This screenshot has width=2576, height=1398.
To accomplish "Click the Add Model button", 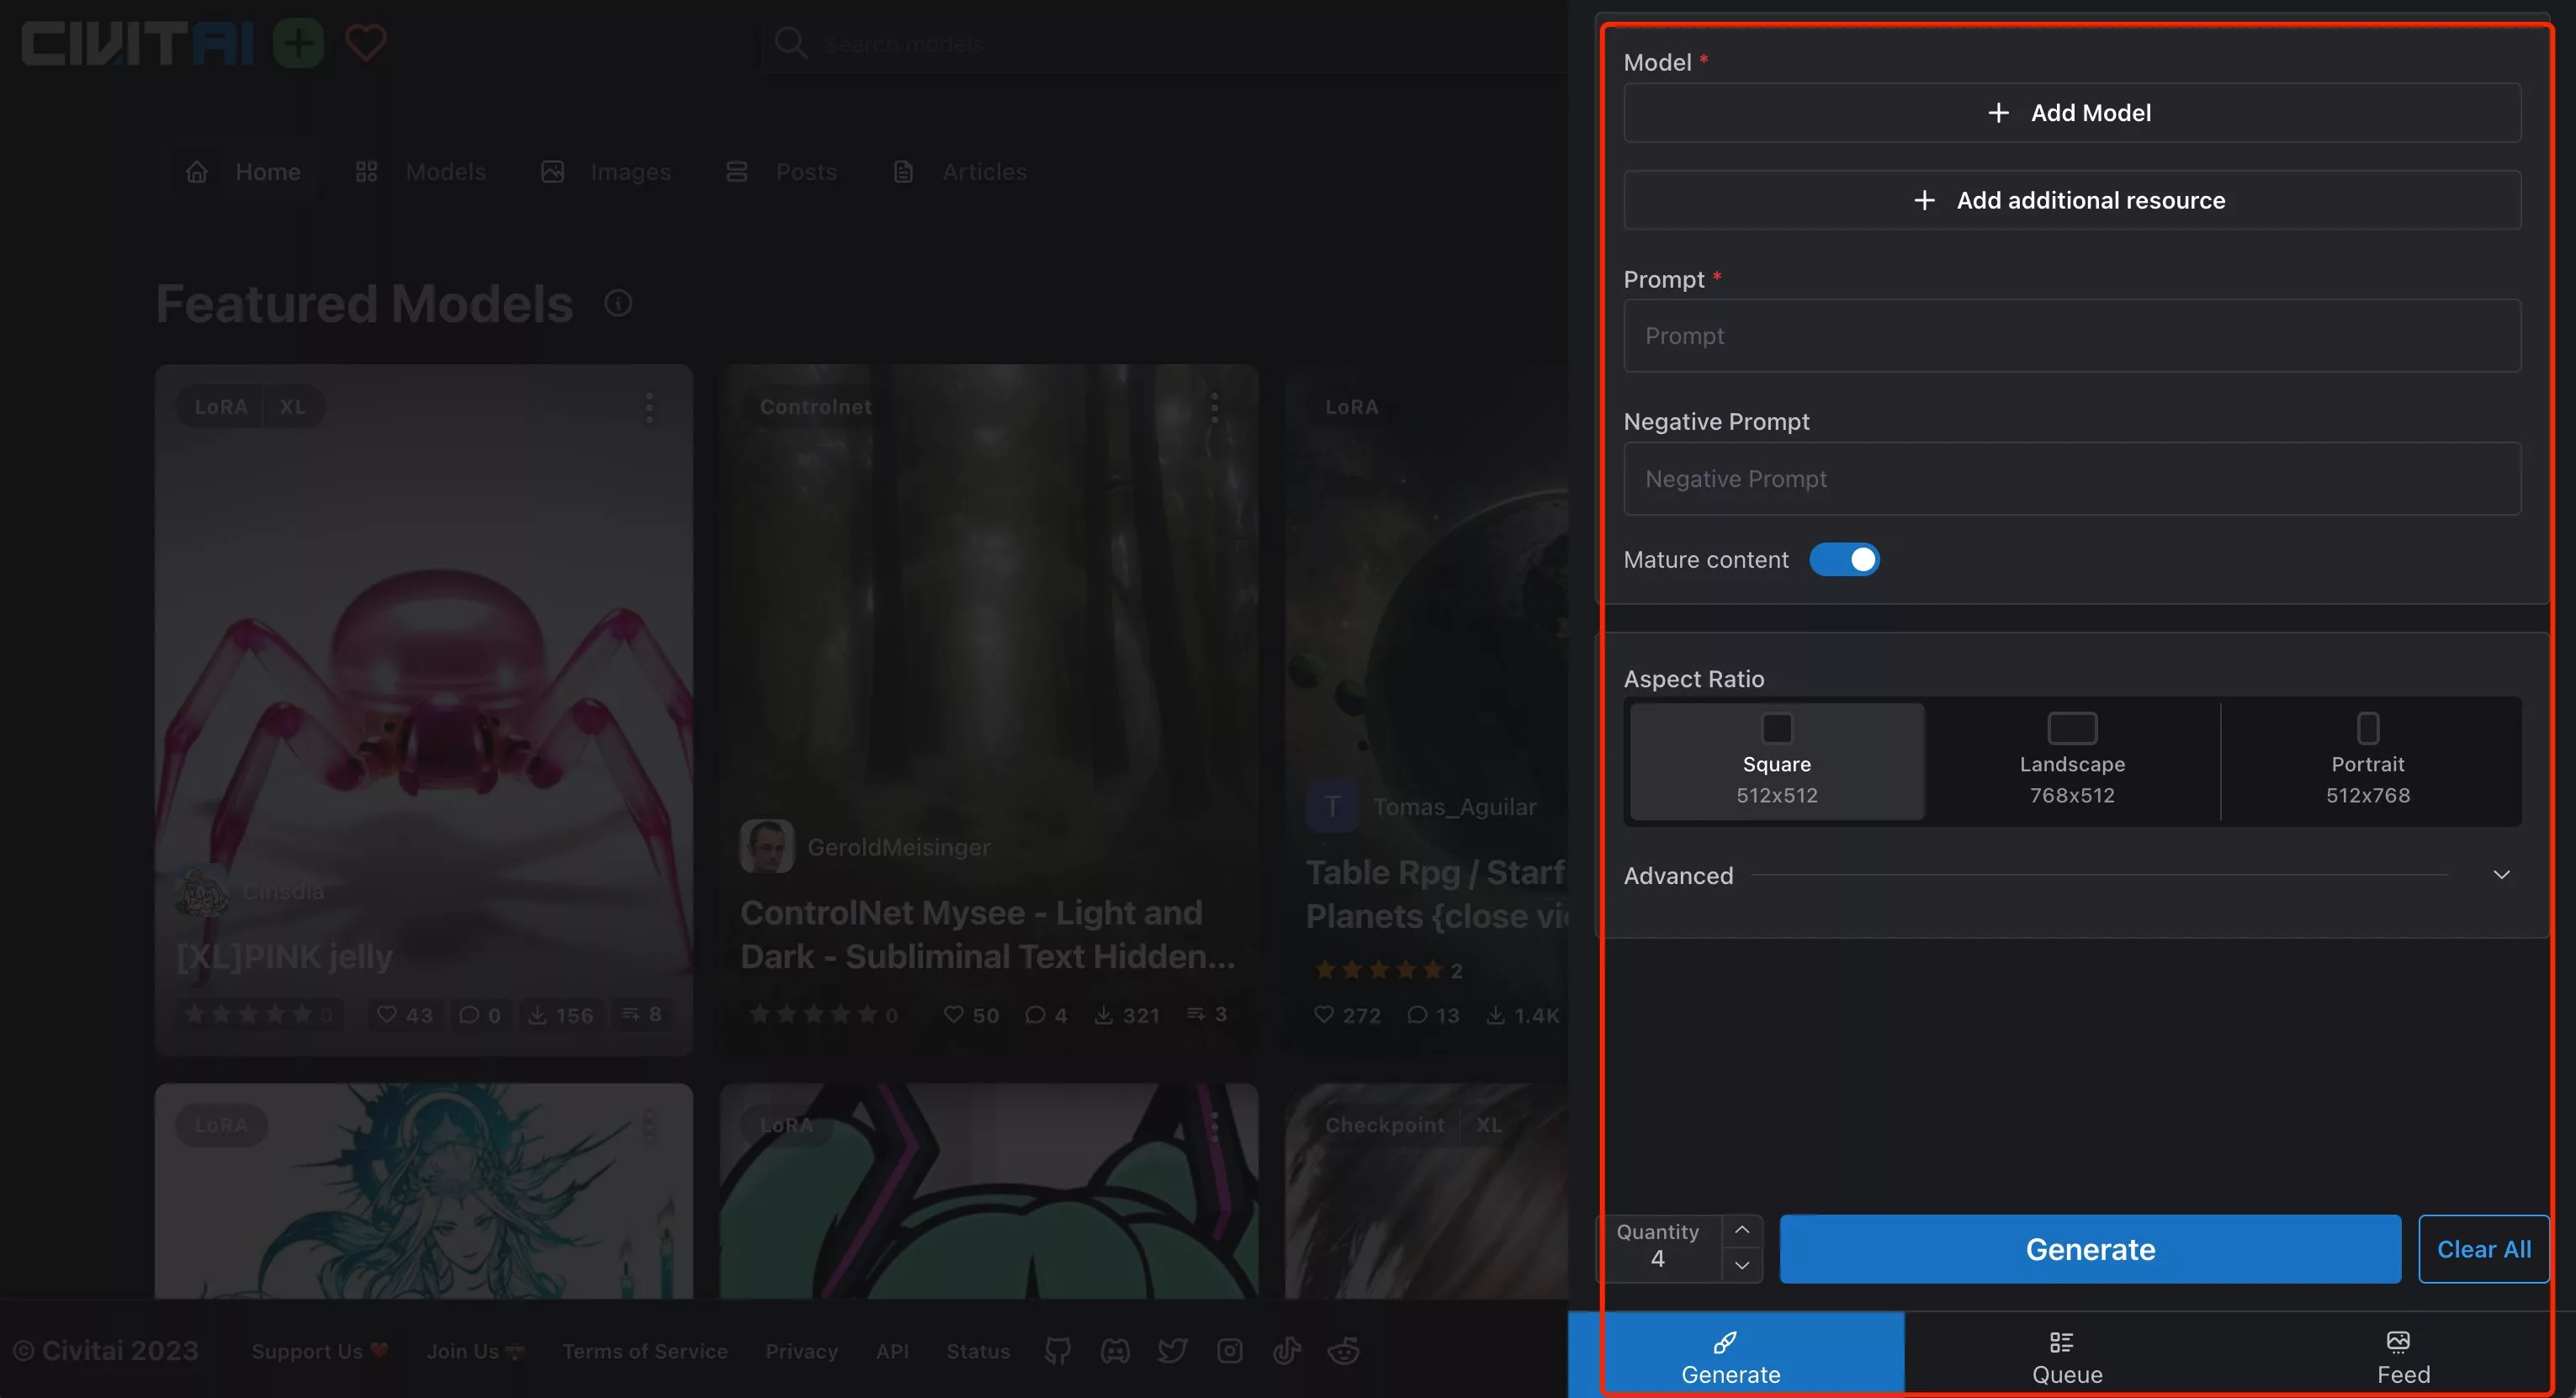I will coord(2072,113).
